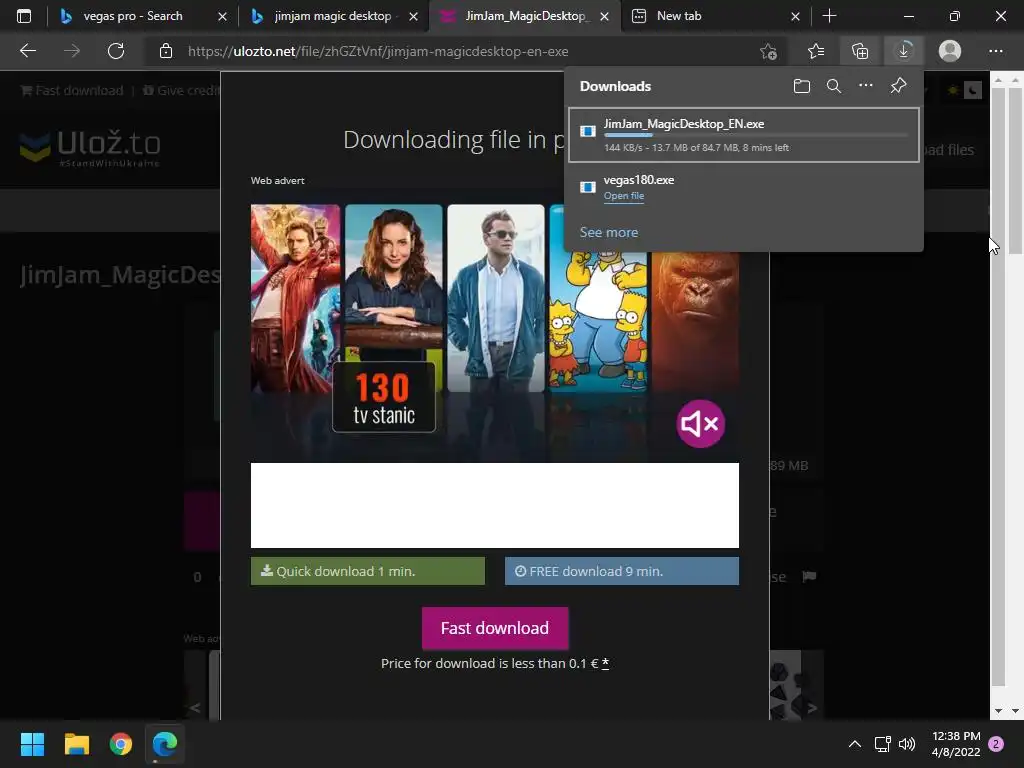Click the 130 tv stanic badge
The width and height of the screenshot is (1024, 768).
tap(384, 397)
